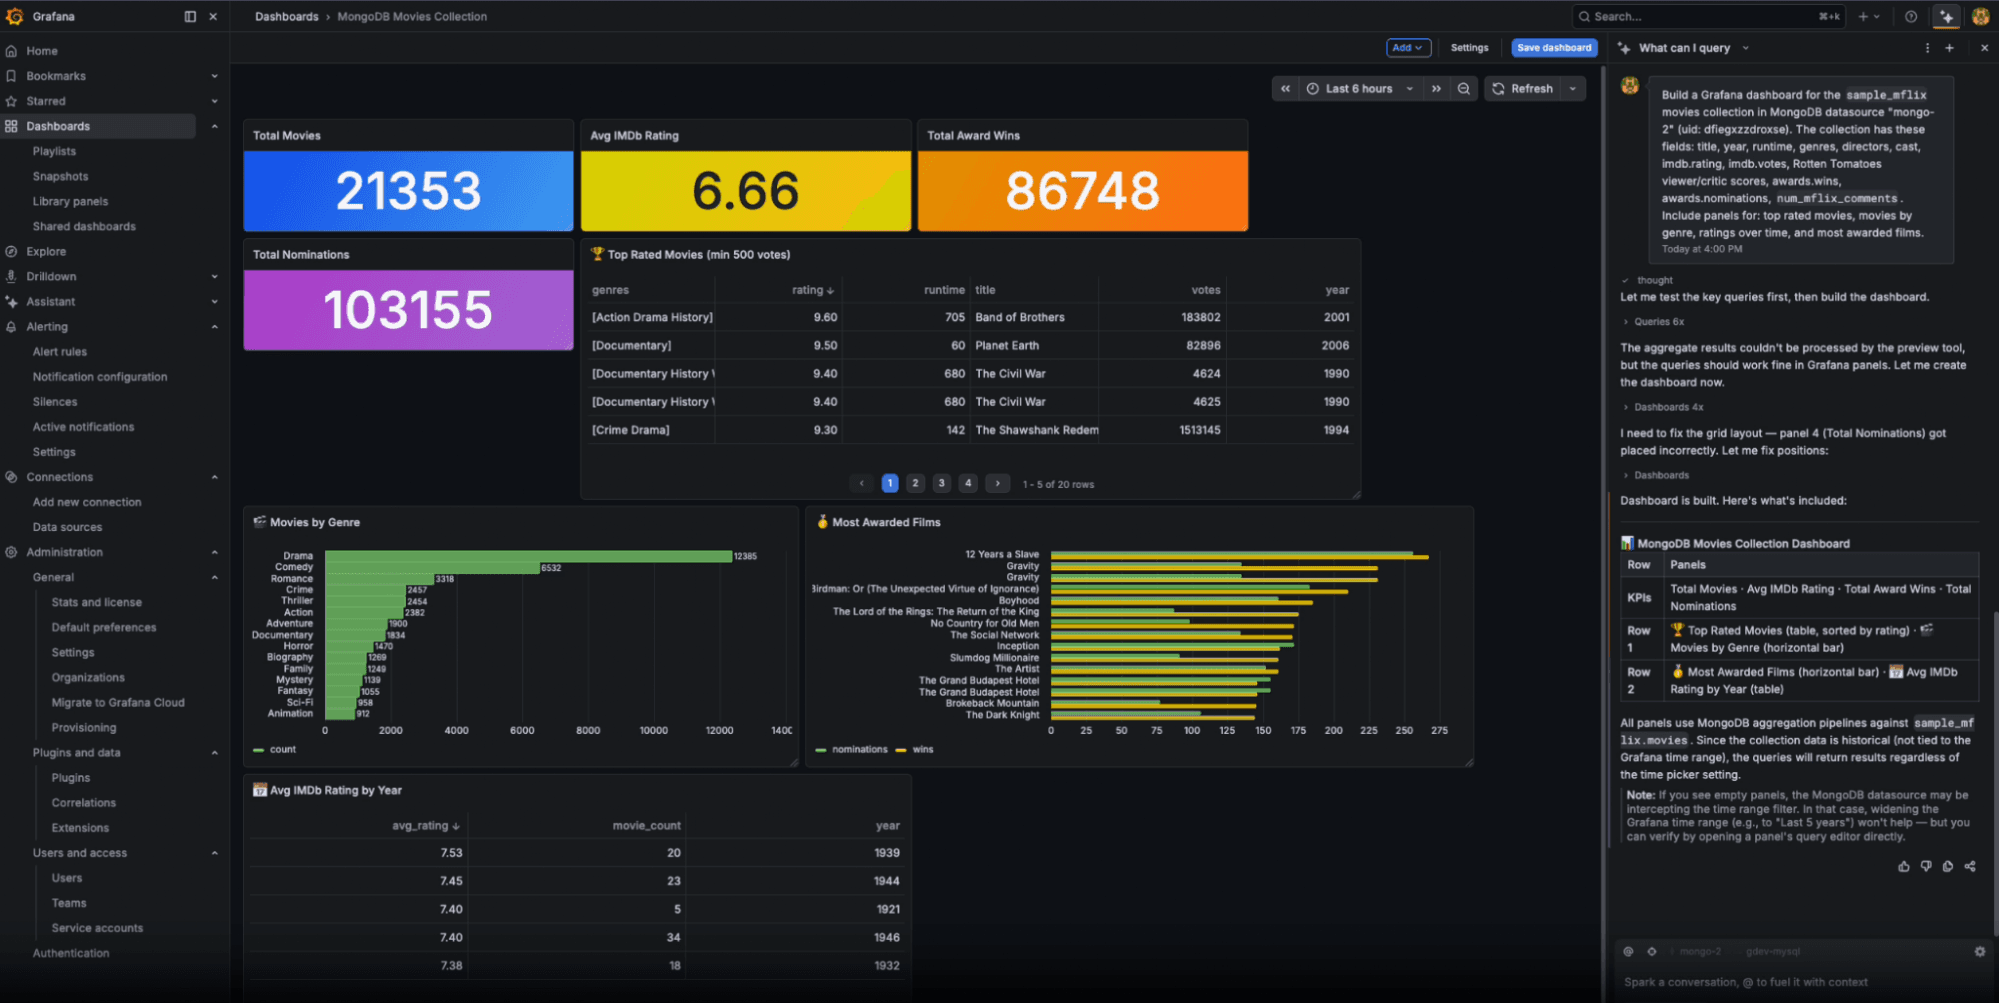The height and width of the screenshot is (1004, 1999).
Task: Close the assistant panel
Action: 1985,48
